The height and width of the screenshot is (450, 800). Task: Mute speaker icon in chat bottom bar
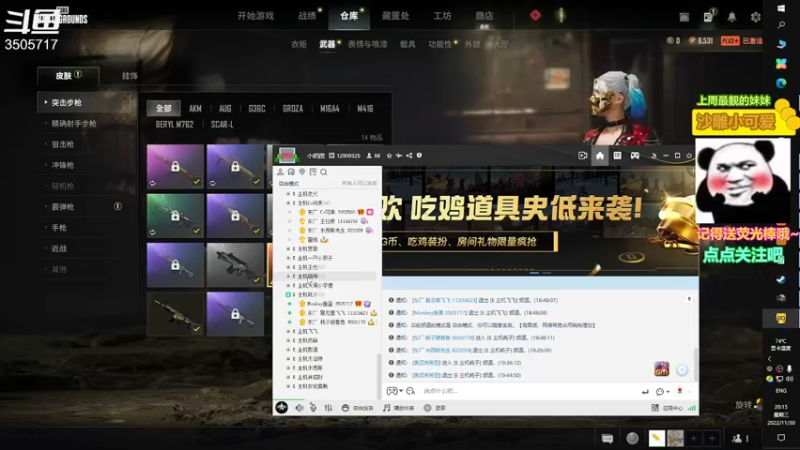299,408
